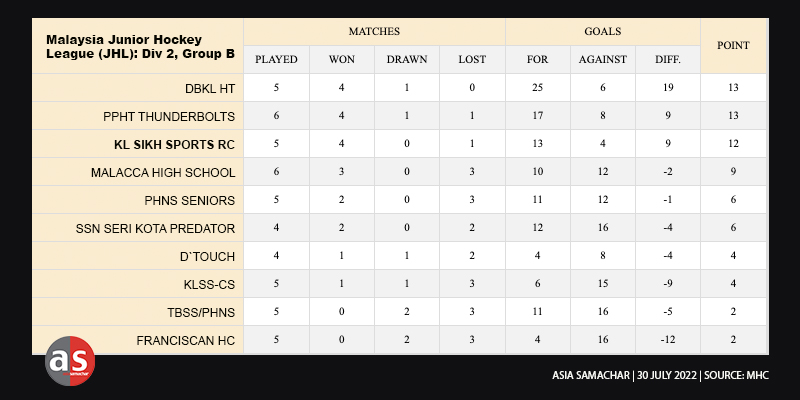Click the Asia Samachar source credit text
Screen dimensions: 800x400
pos(669,377)
